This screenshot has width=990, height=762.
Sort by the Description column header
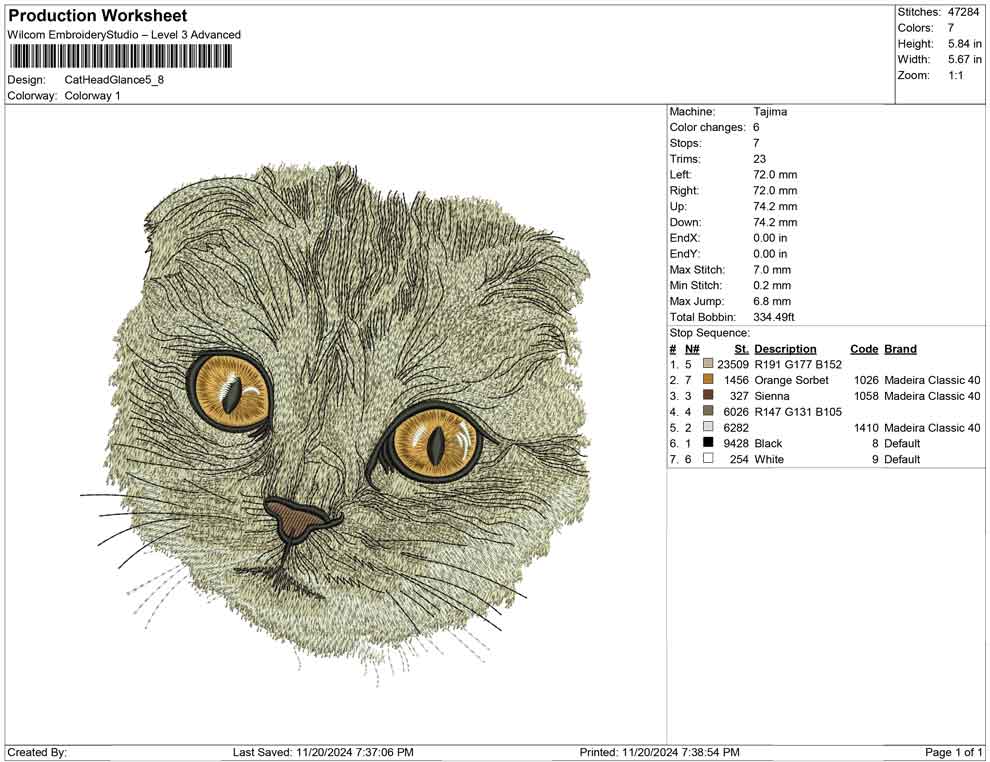(786, 348)
